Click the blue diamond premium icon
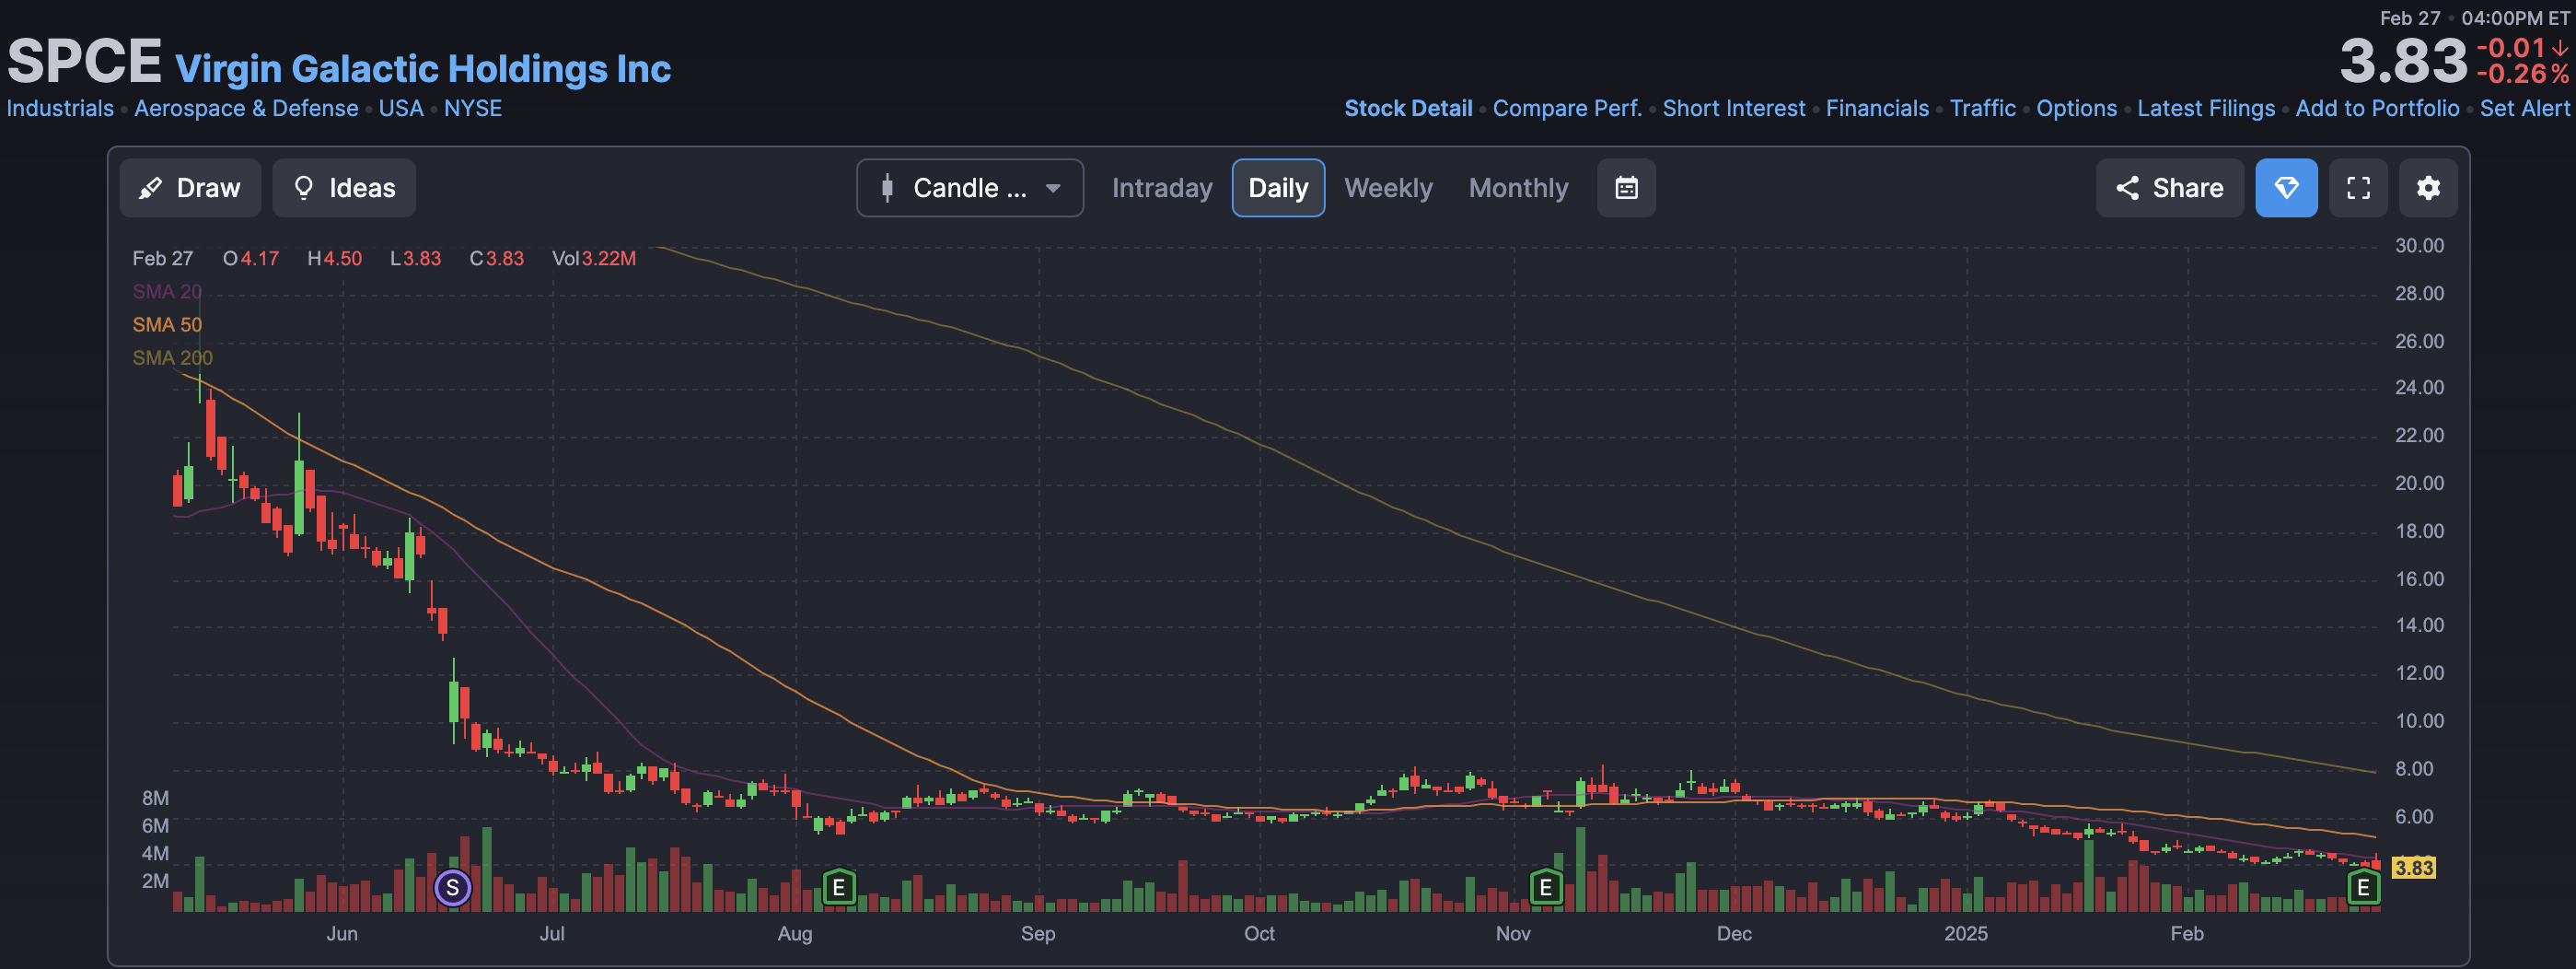 click(x=2286, y=188)
